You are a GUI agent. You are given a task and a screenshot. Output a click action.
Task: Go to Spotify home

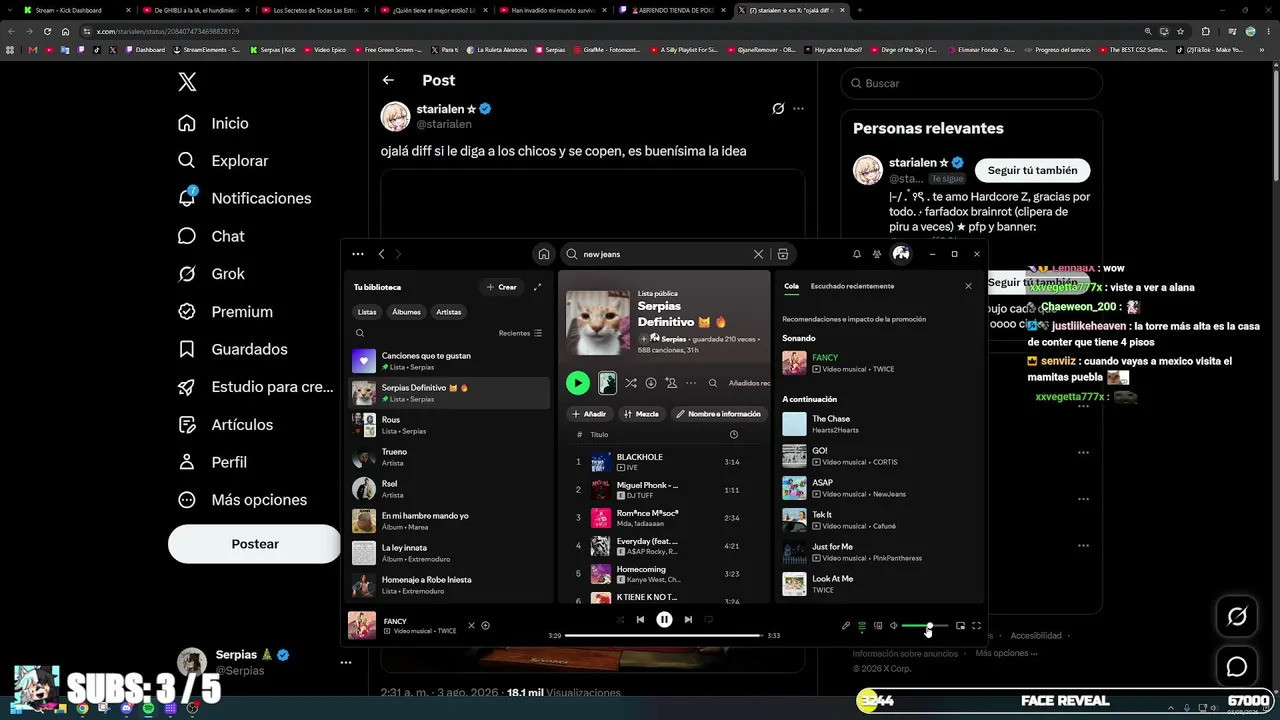pyautogui.click(x=544, y=254)
